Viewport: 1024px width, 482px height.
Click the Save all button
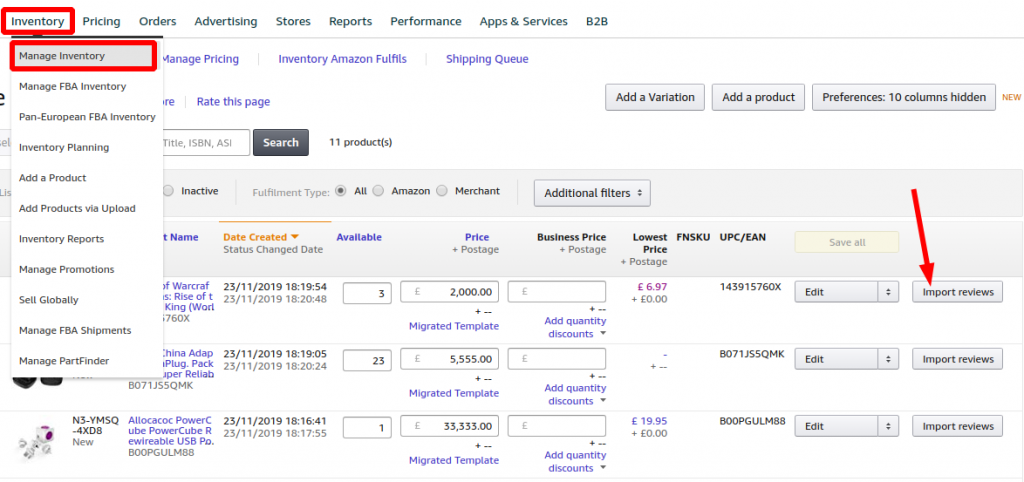tap(847, 242)
